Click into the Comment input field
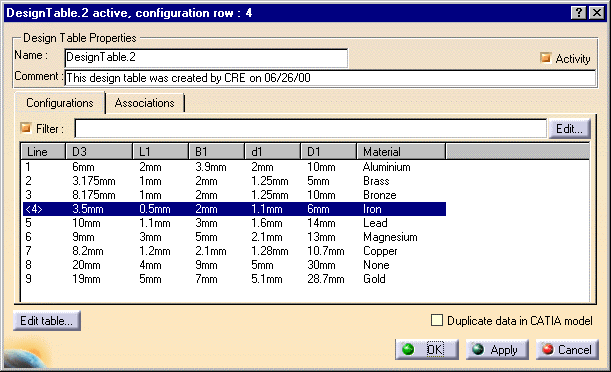This screenshot has height=372, width=611. point(330,78)
